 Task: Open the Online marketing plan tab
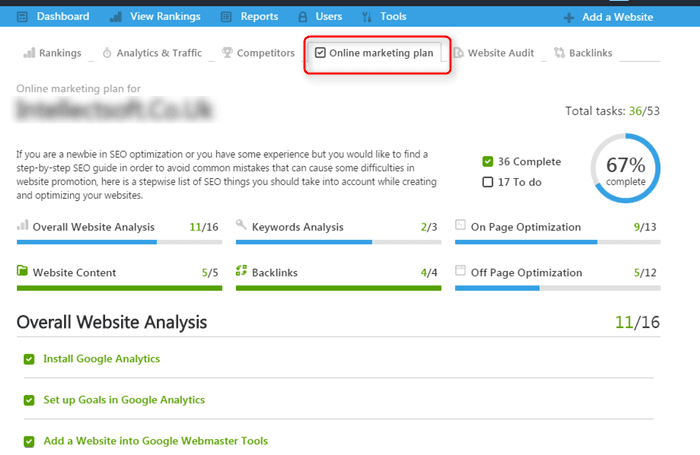click(374, 53)
